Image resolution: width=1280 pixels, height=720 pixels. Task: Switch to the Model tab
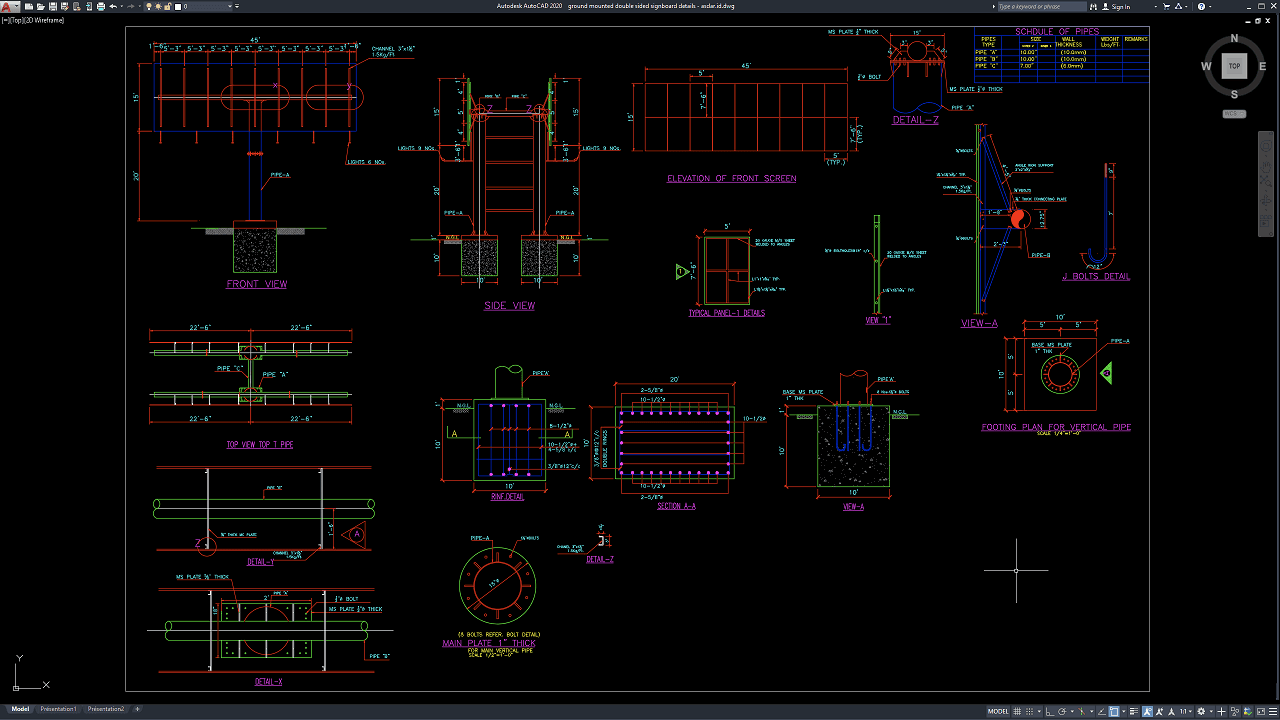[x=20, y=709]
